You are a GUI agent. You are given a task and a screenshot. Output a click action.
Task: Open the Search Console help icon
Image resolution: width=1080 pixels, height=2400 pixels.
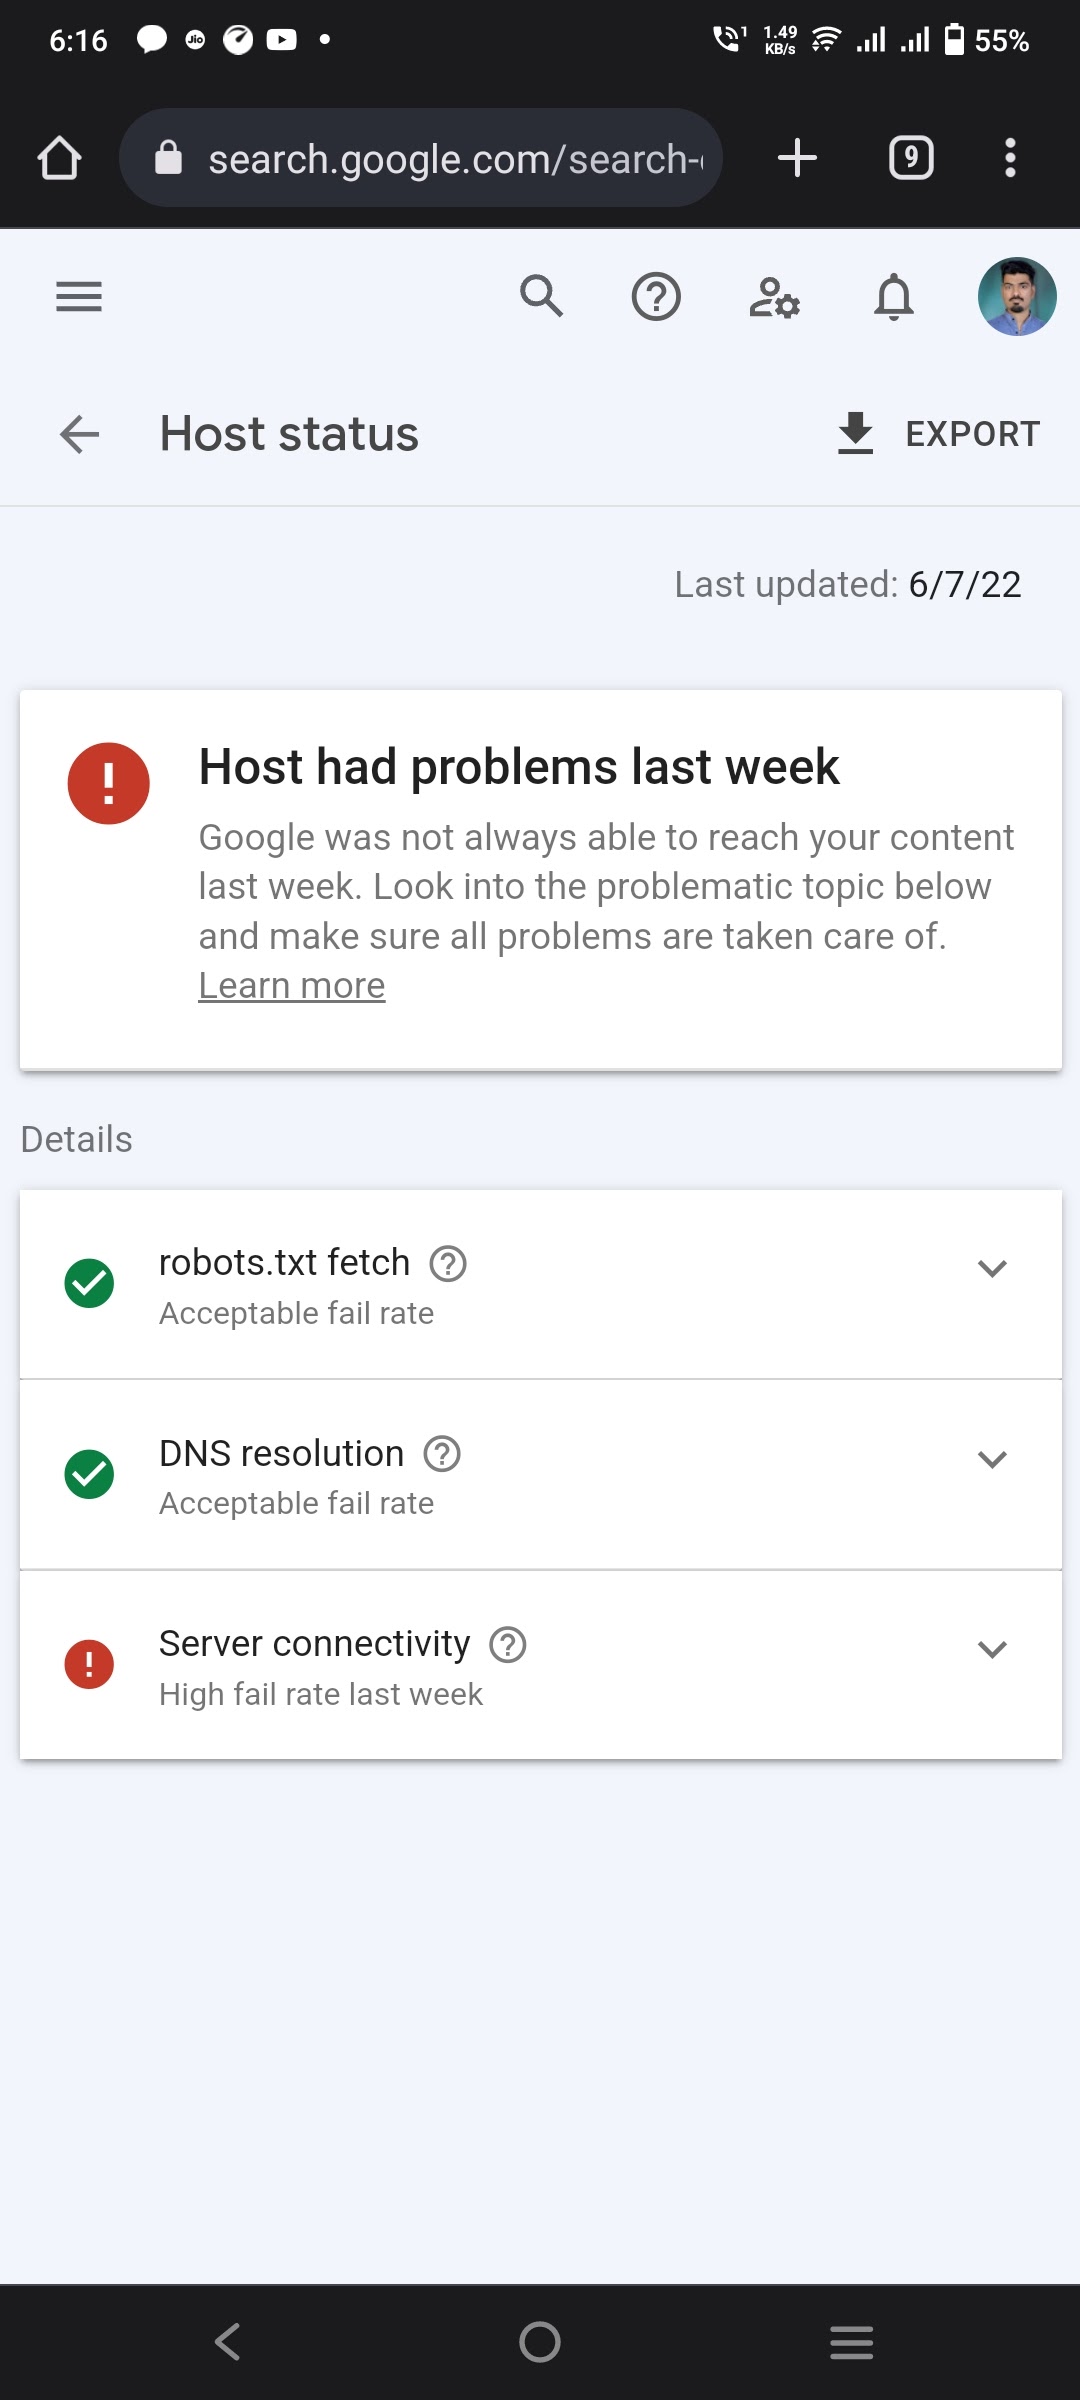[656, 297]
